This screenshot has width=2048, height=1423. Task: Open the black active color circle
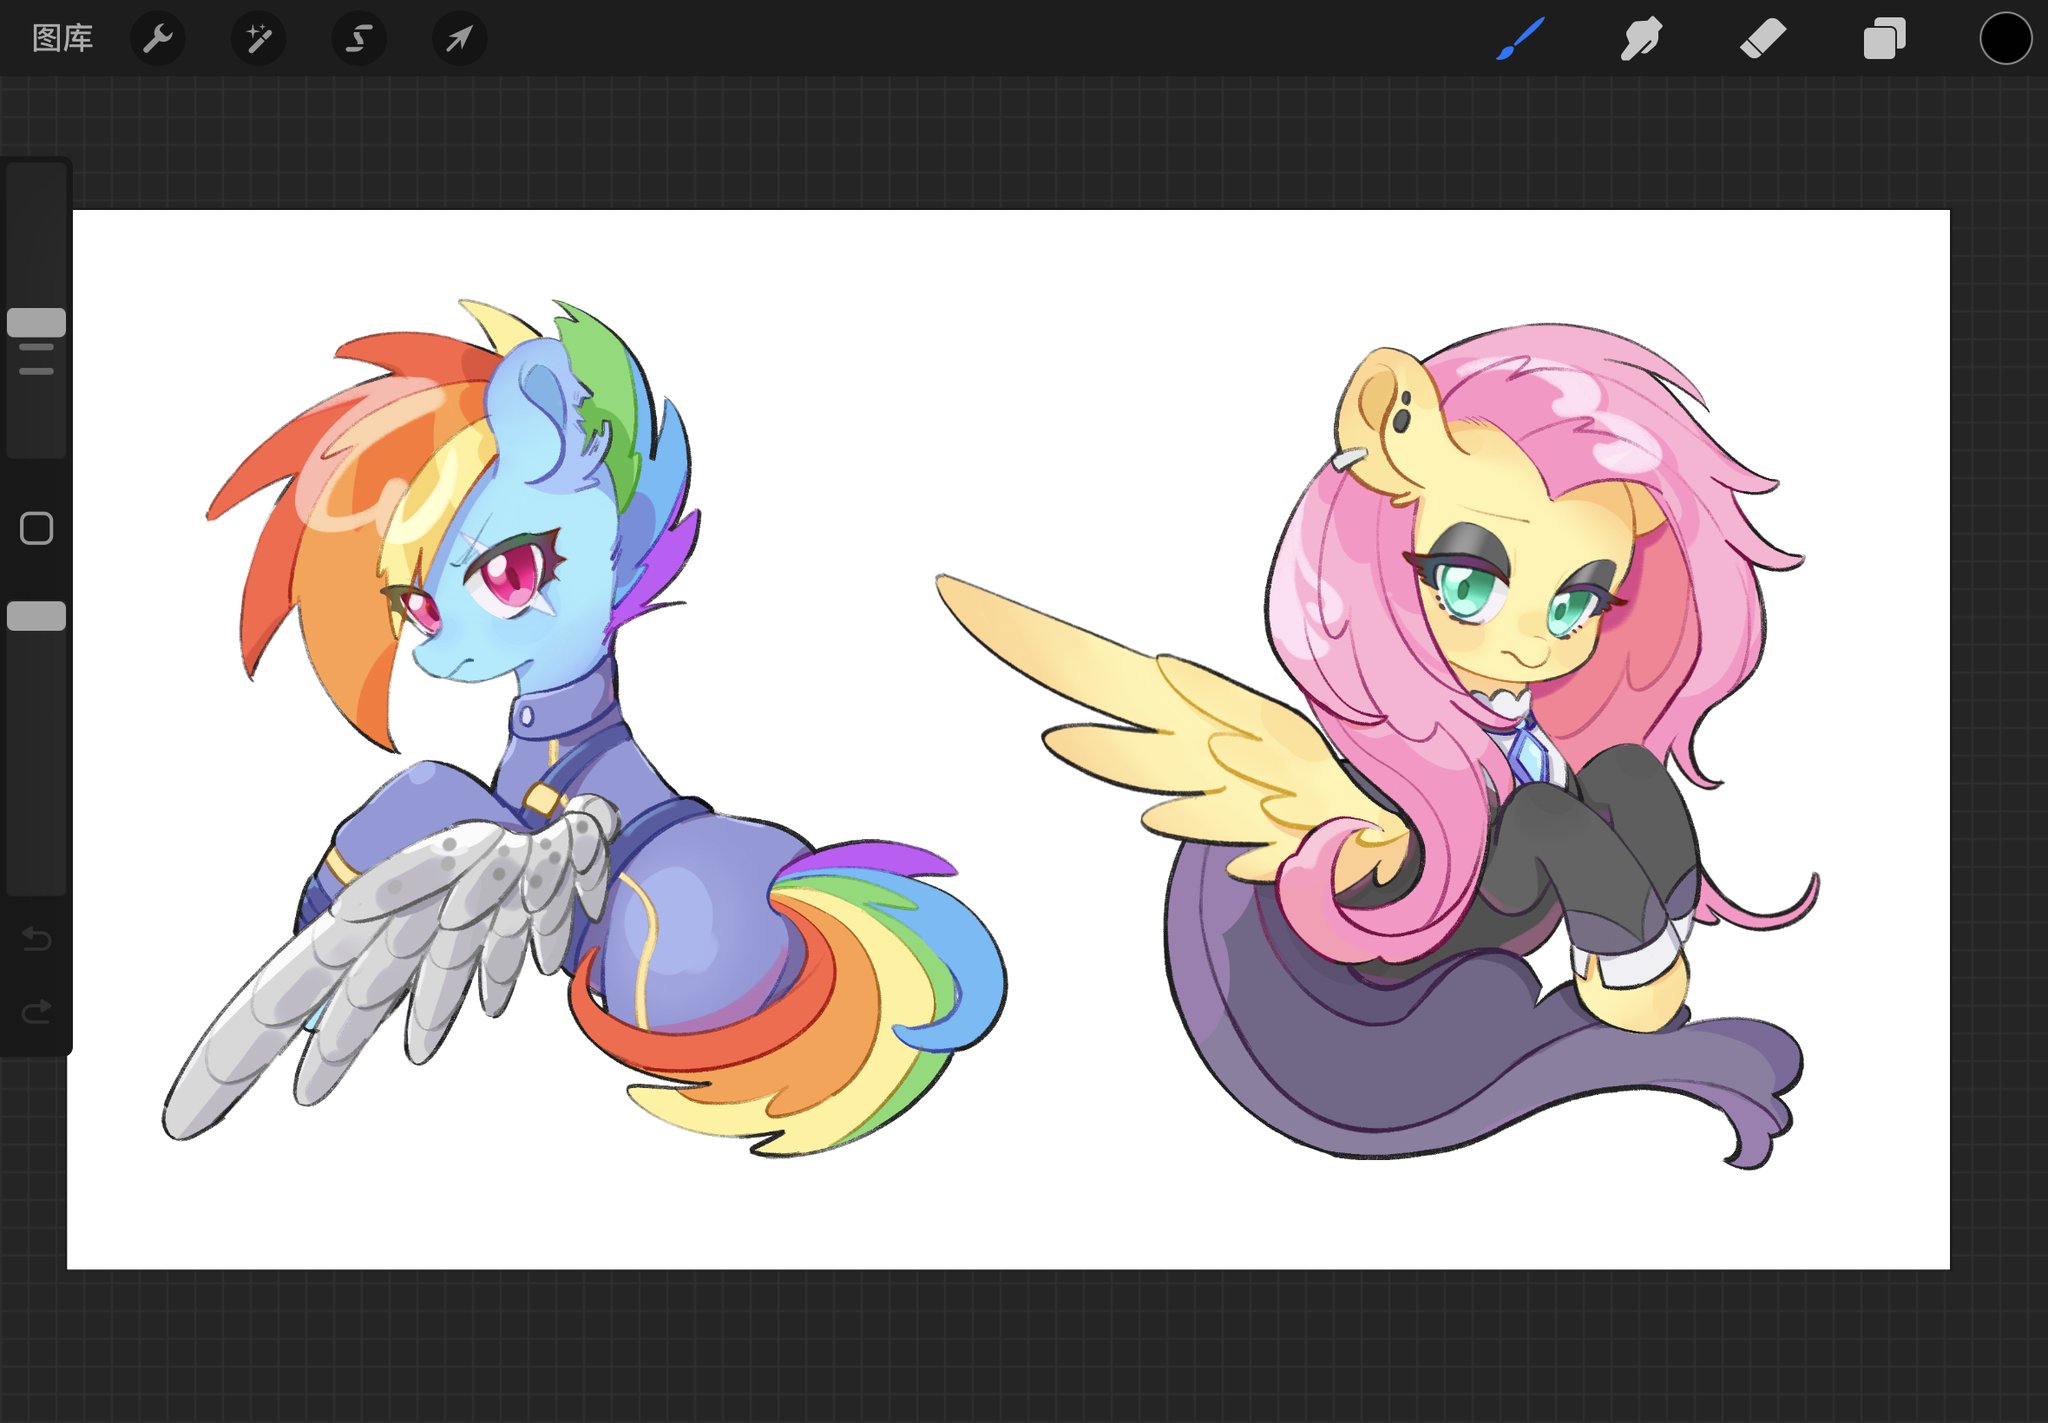pos(2005,39)
